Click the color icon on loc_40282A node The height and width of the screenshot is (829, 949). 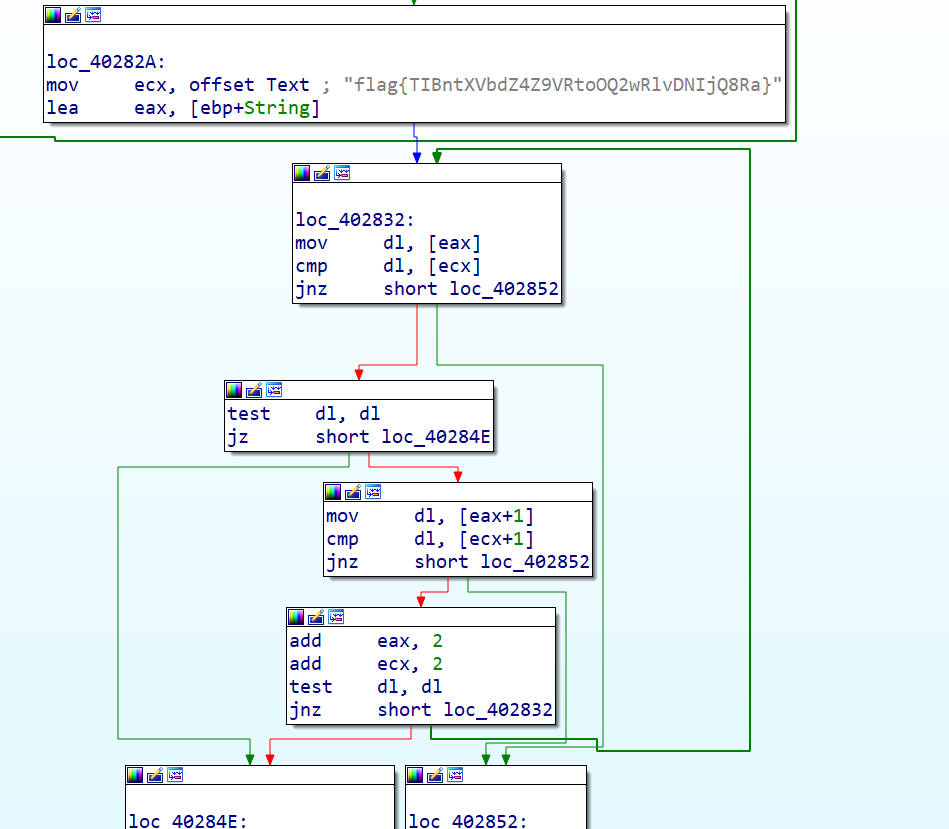(x=53, y=15)
